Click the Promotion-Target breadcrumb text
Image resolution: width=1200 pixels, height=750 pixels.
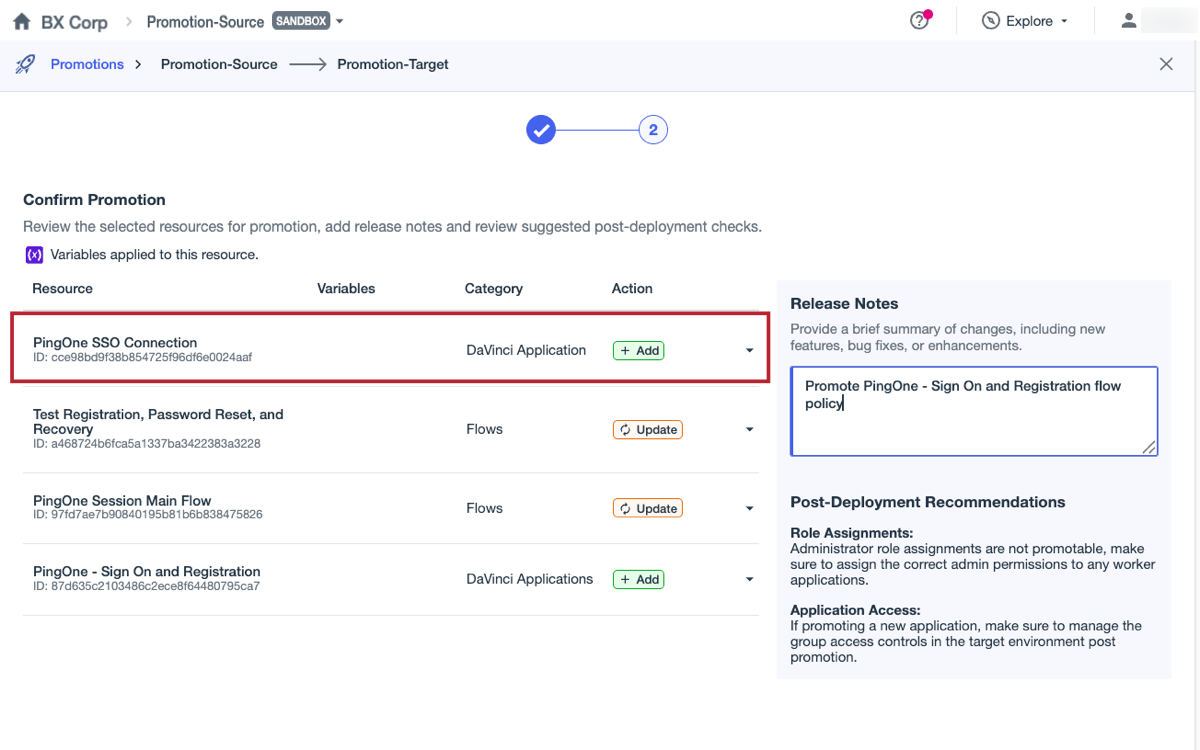393,64
